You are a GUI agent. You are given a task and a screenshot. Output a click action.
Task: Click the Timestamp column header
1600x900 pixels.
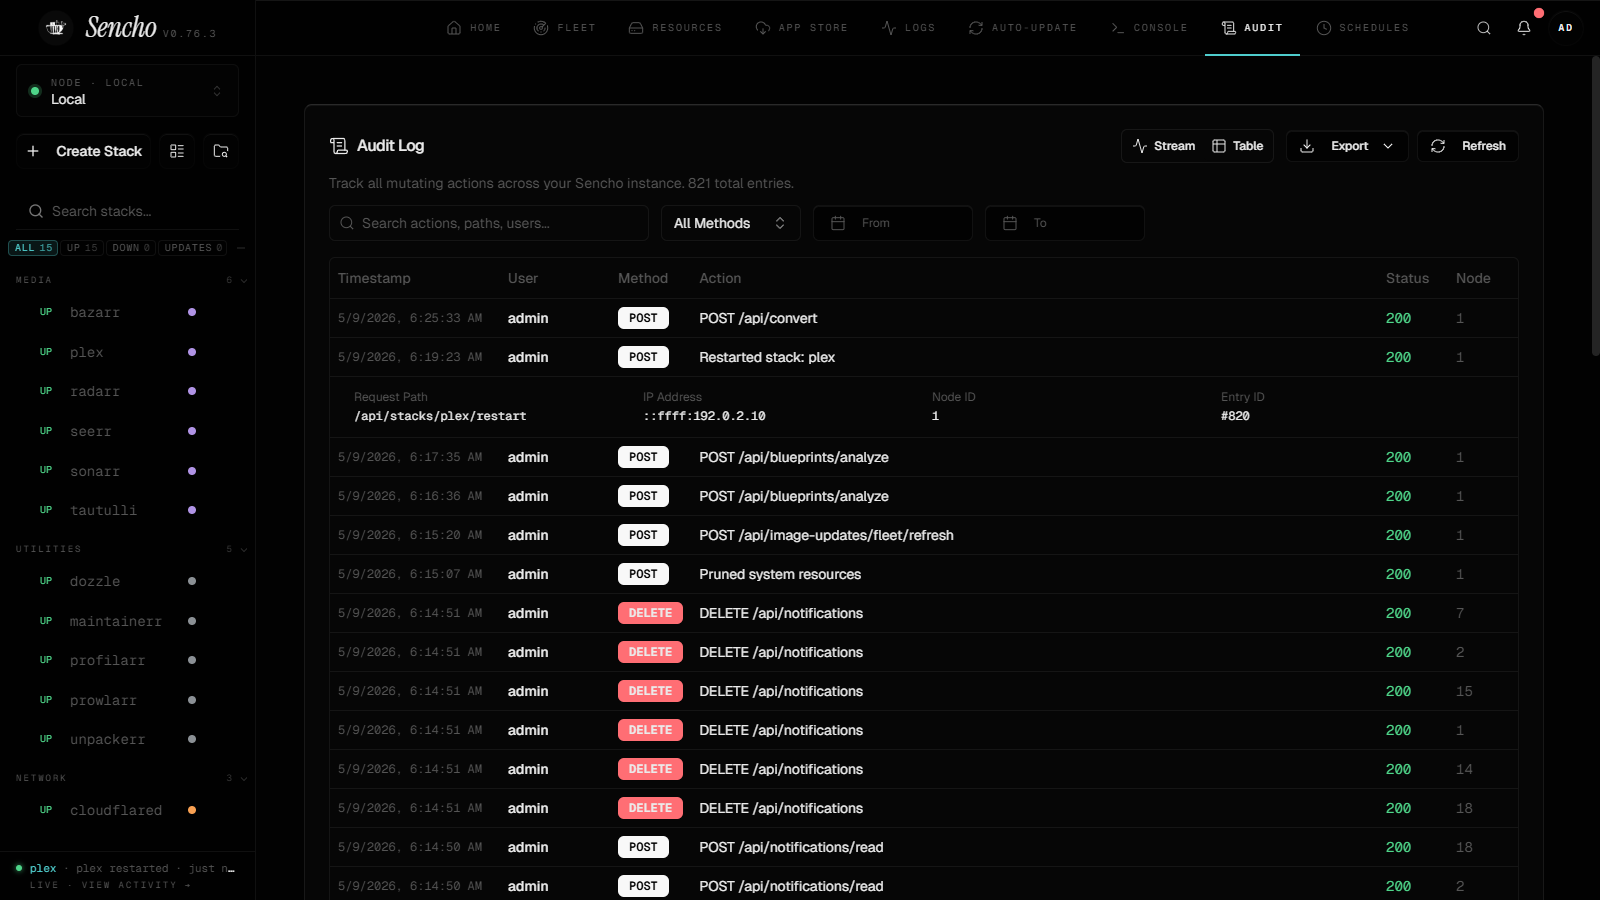tap(374, 278)
